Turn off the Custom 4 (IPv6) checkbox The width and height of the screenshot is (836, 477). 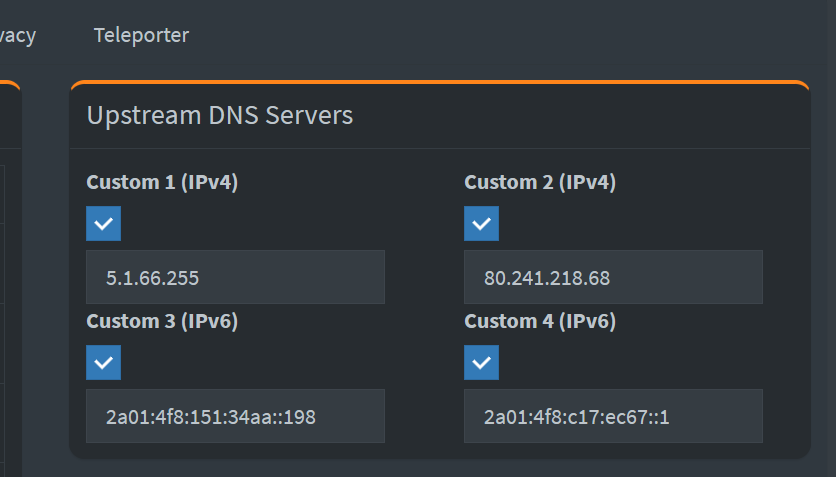pyautogui.click(x=481, y=363)
